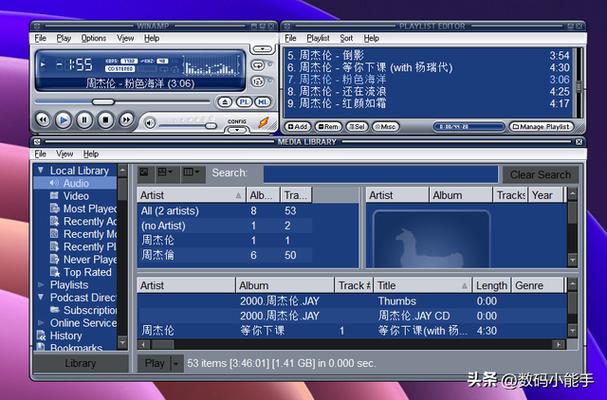Open the Never Played view

tap(84, 259)
